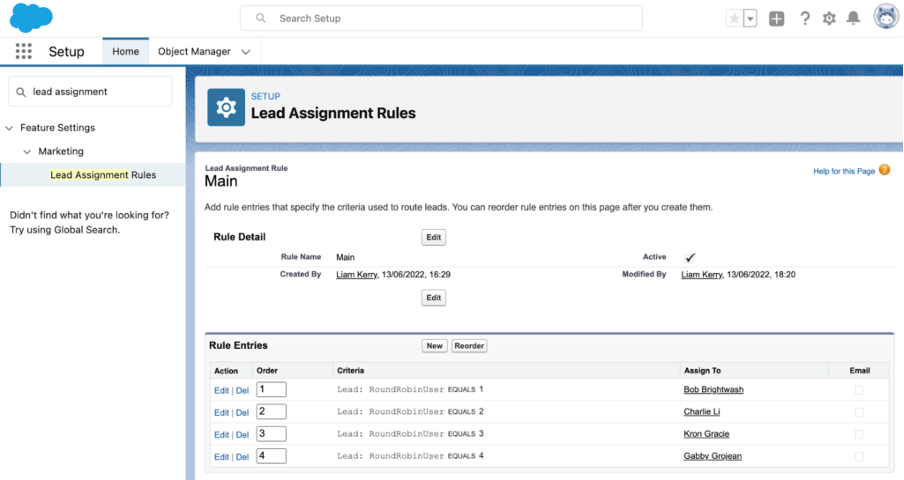904x480 pixels.
Task: Click the Search Setup magnifier icon
Action: coord(261,18)
